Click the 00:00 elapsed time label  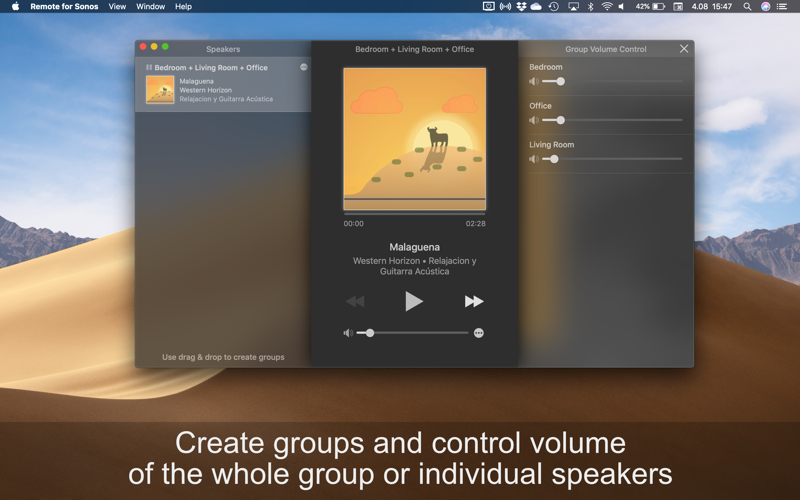click(354, 223)
